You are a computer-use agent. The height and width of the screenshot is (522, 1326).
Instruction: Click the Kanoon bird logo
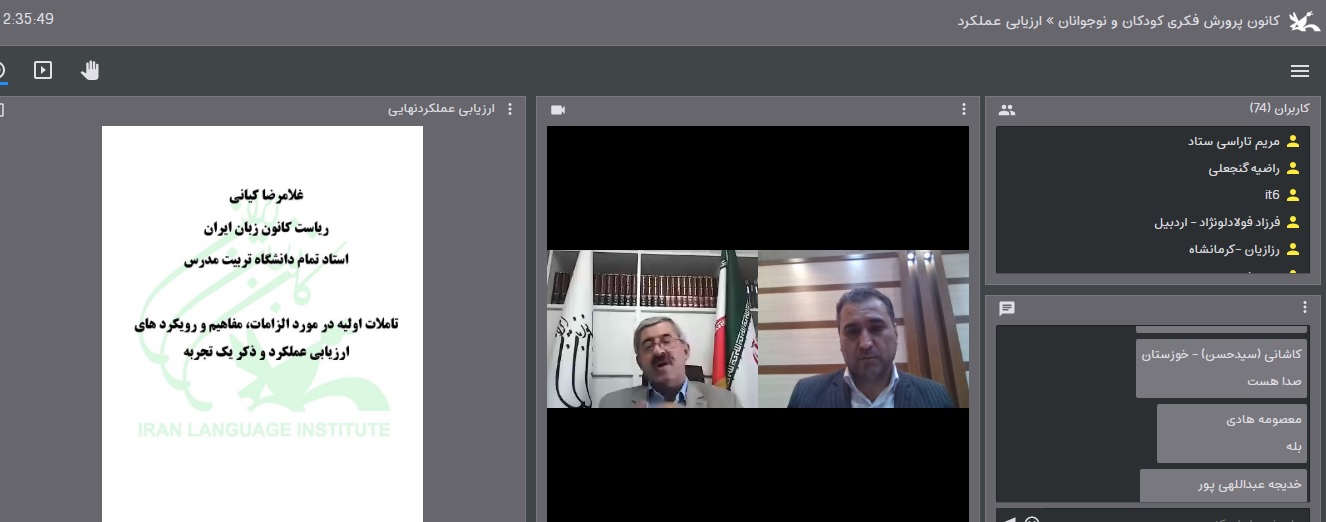pyautogui.click(x=1303, y=21)
